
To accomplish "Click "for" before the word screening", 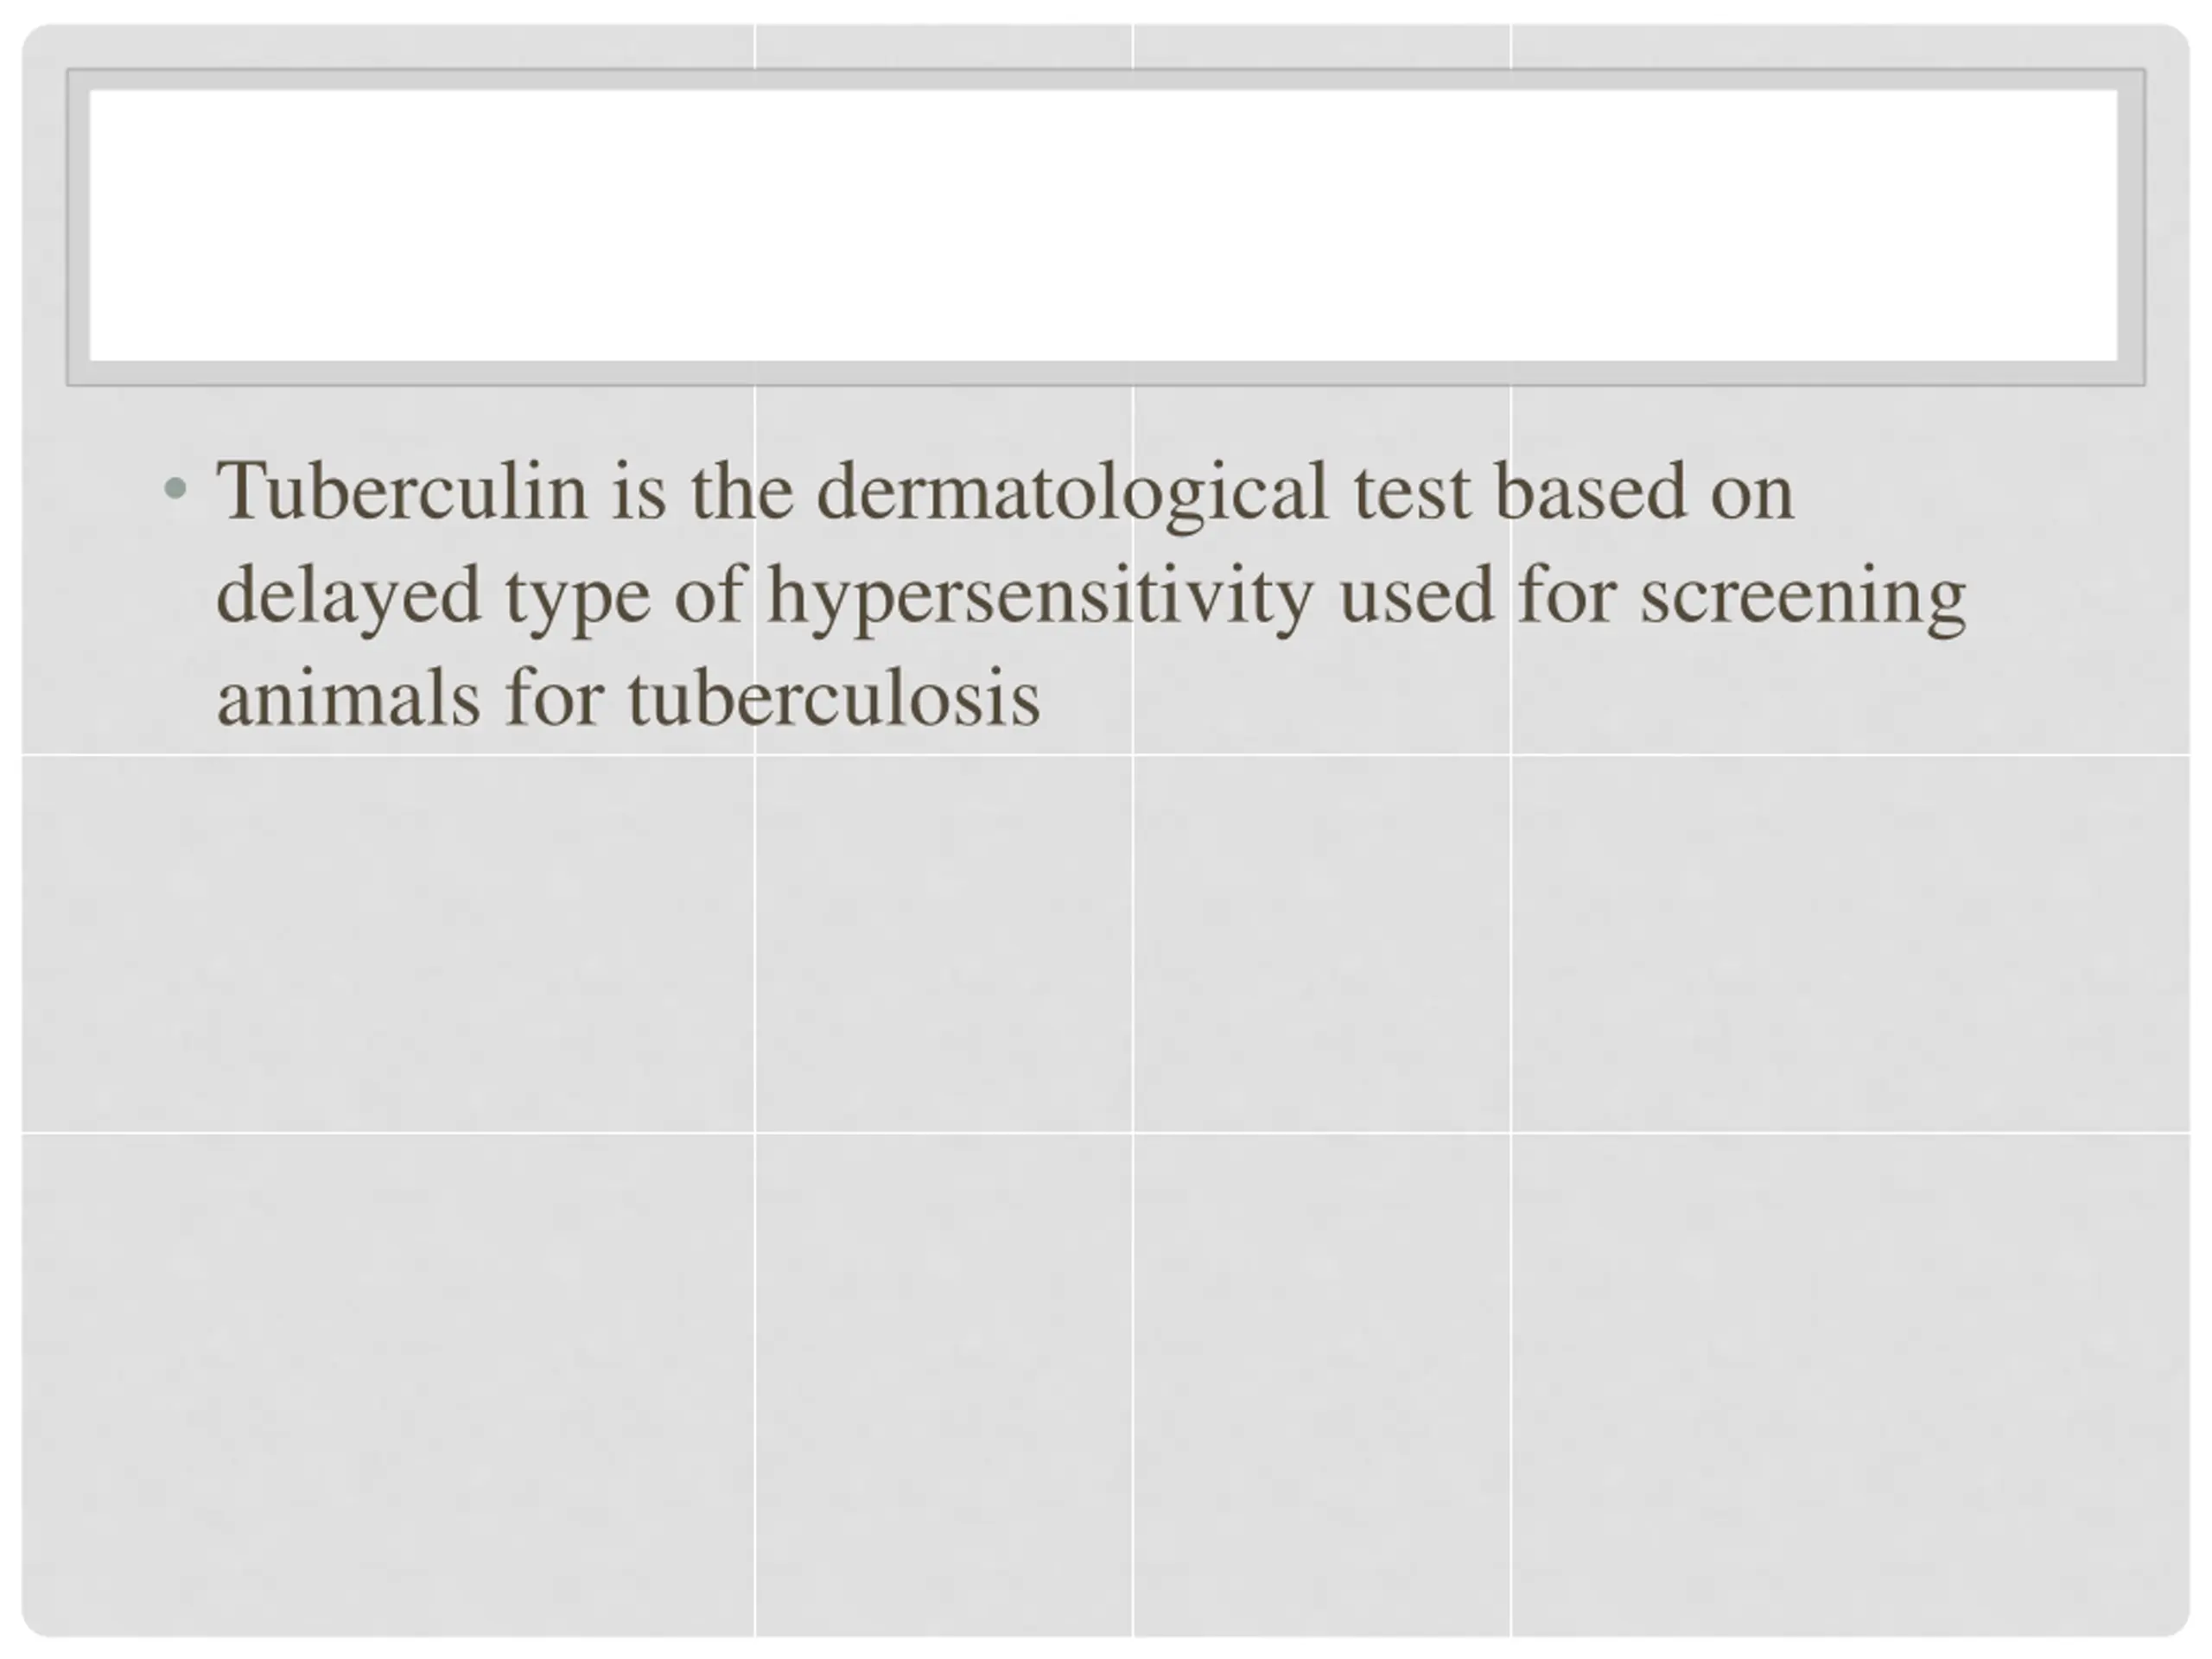I will (x=1566, y=596).
